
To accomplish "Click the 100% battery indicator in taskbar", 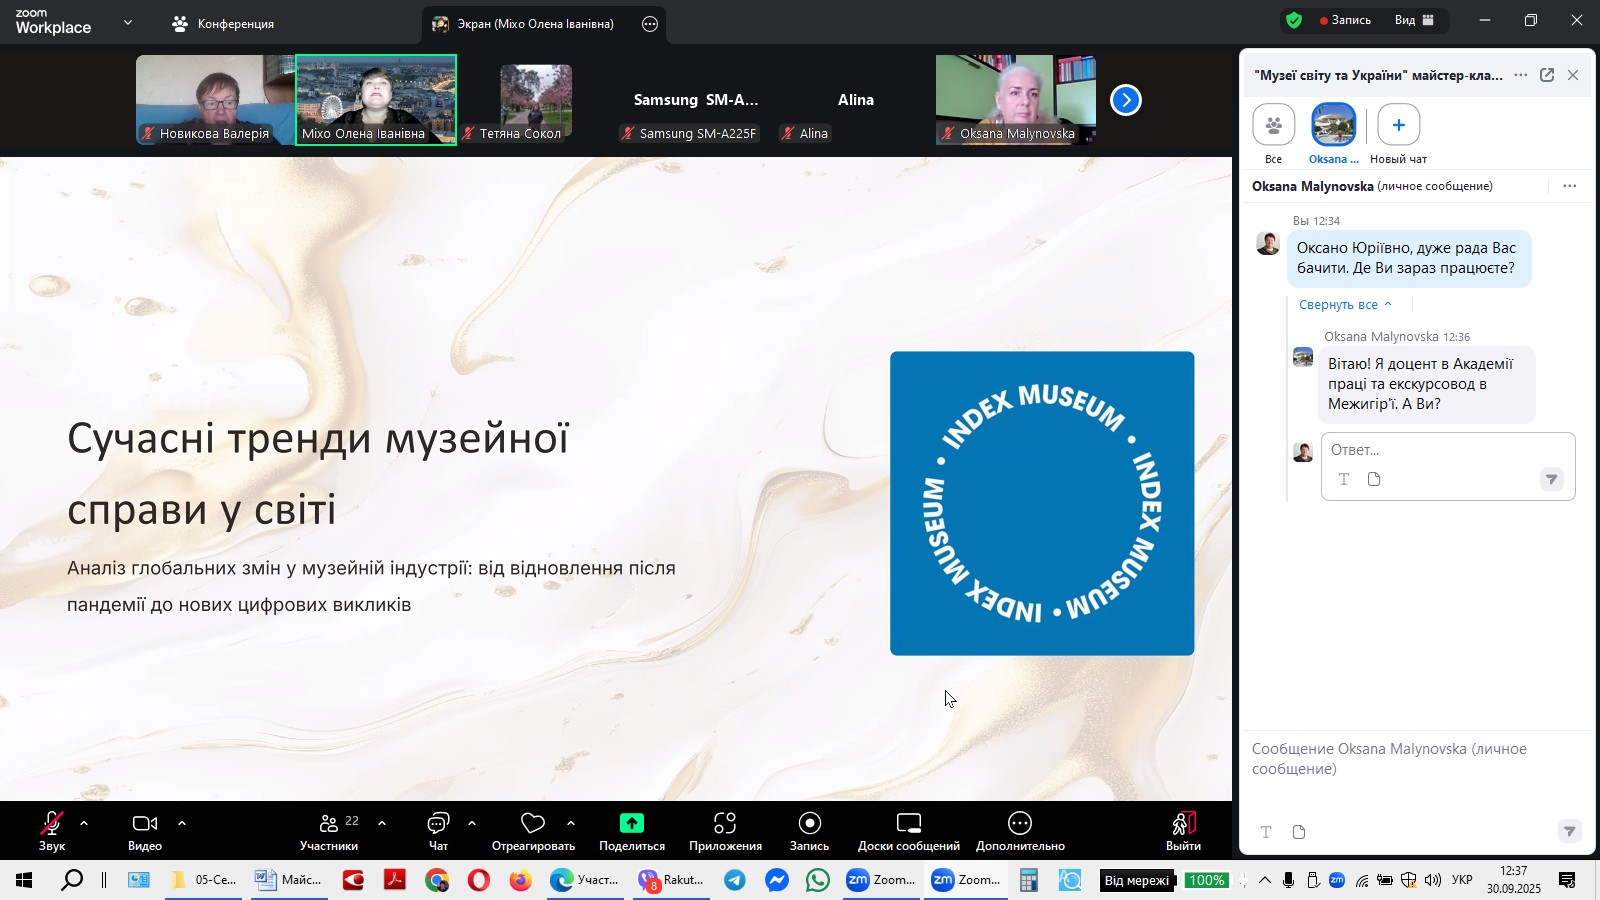I will pyautogui.click(x=1207, y=881).
